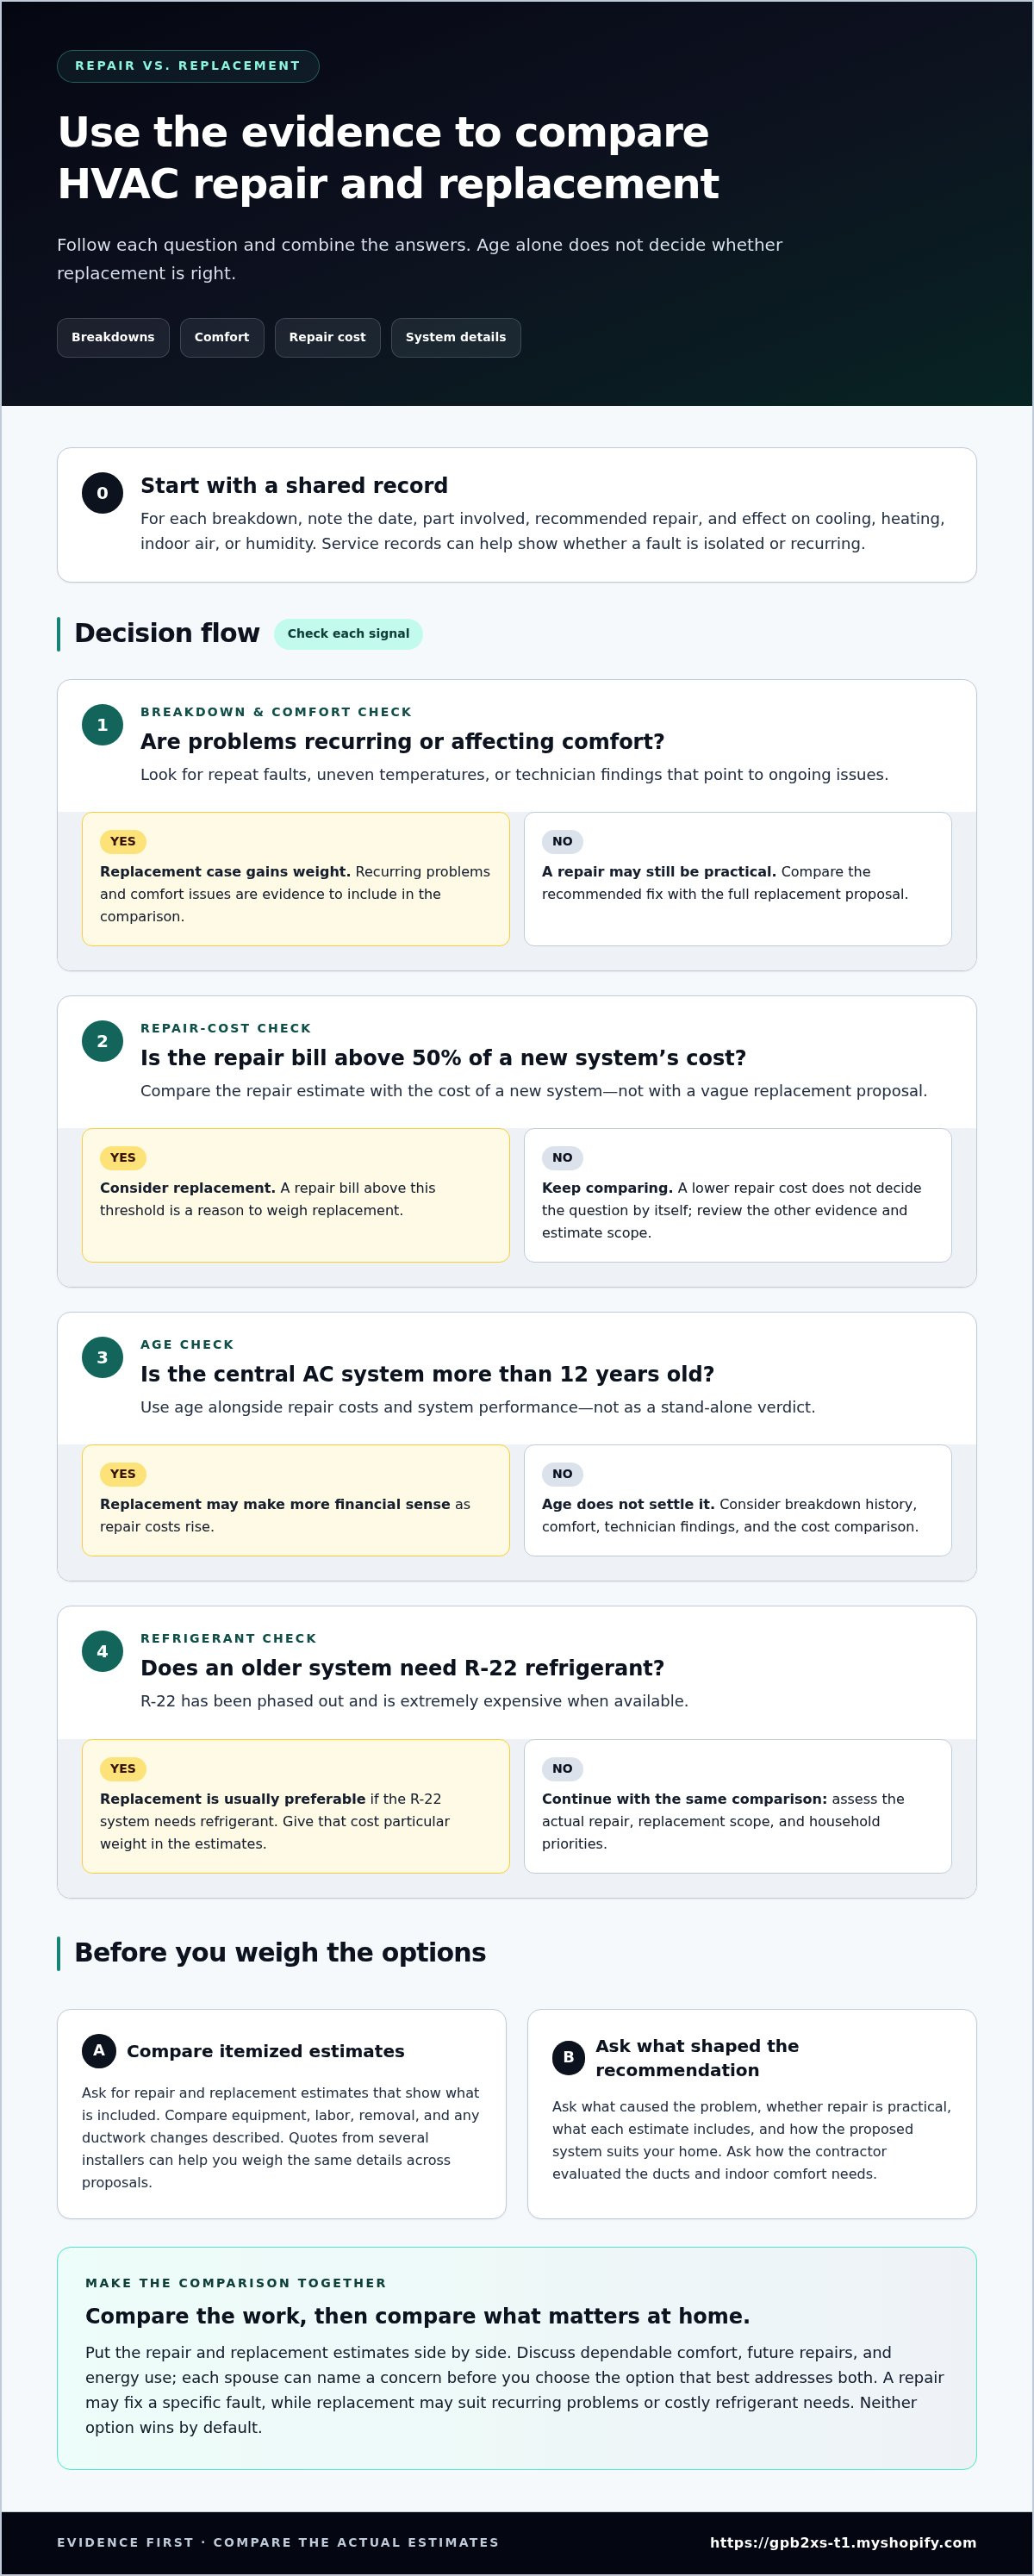Click the step 0 circle badge
The height and width of the screenshot is (2576, 1034).
click(102, 493)
